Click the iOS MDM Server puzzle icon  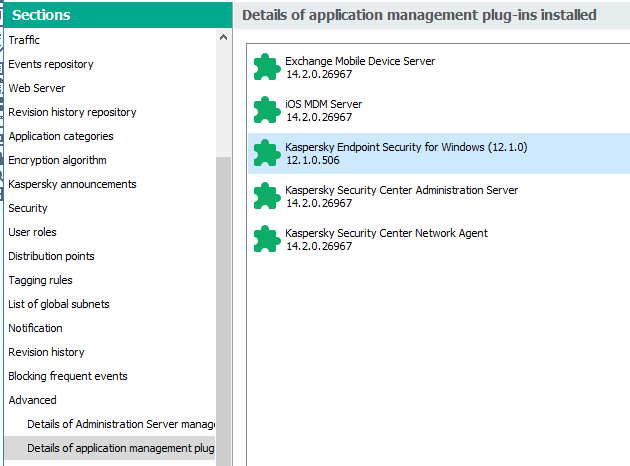(266, 110)
